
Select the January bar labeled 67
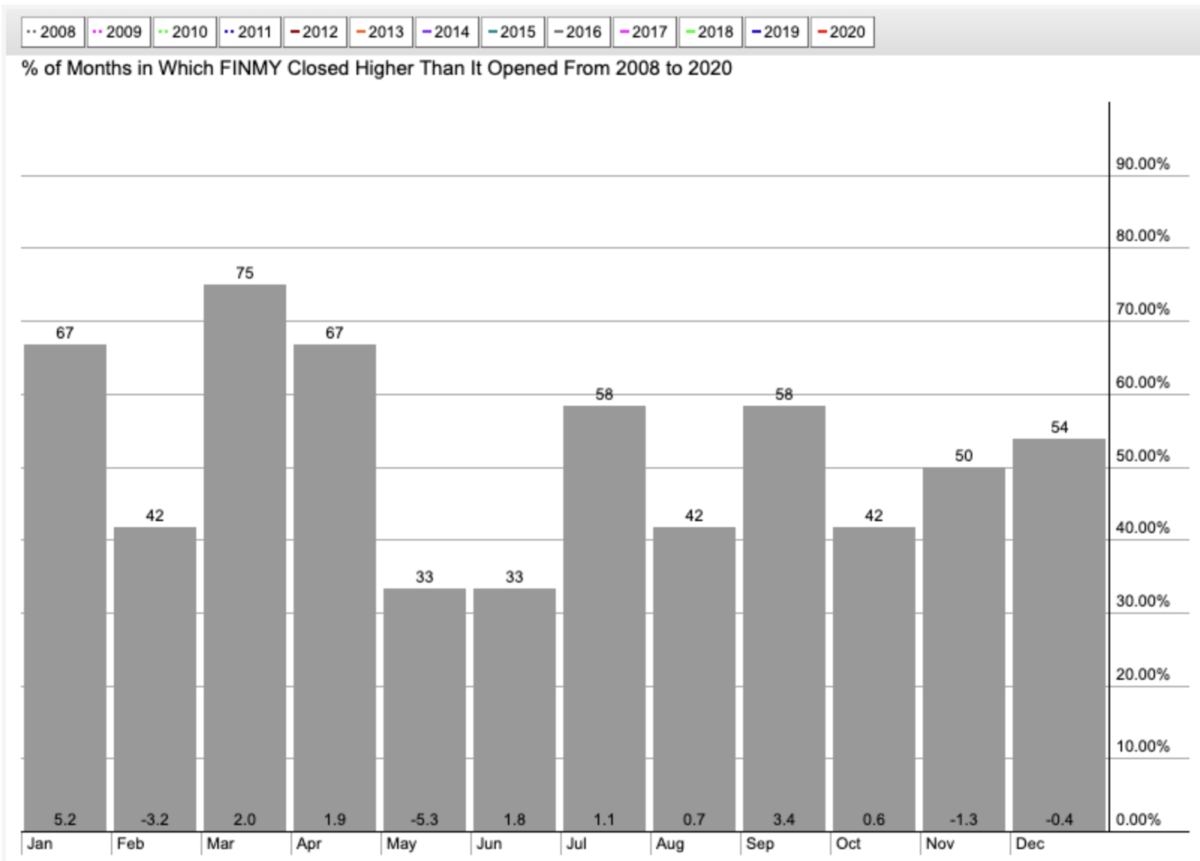[x=65, y=587]
